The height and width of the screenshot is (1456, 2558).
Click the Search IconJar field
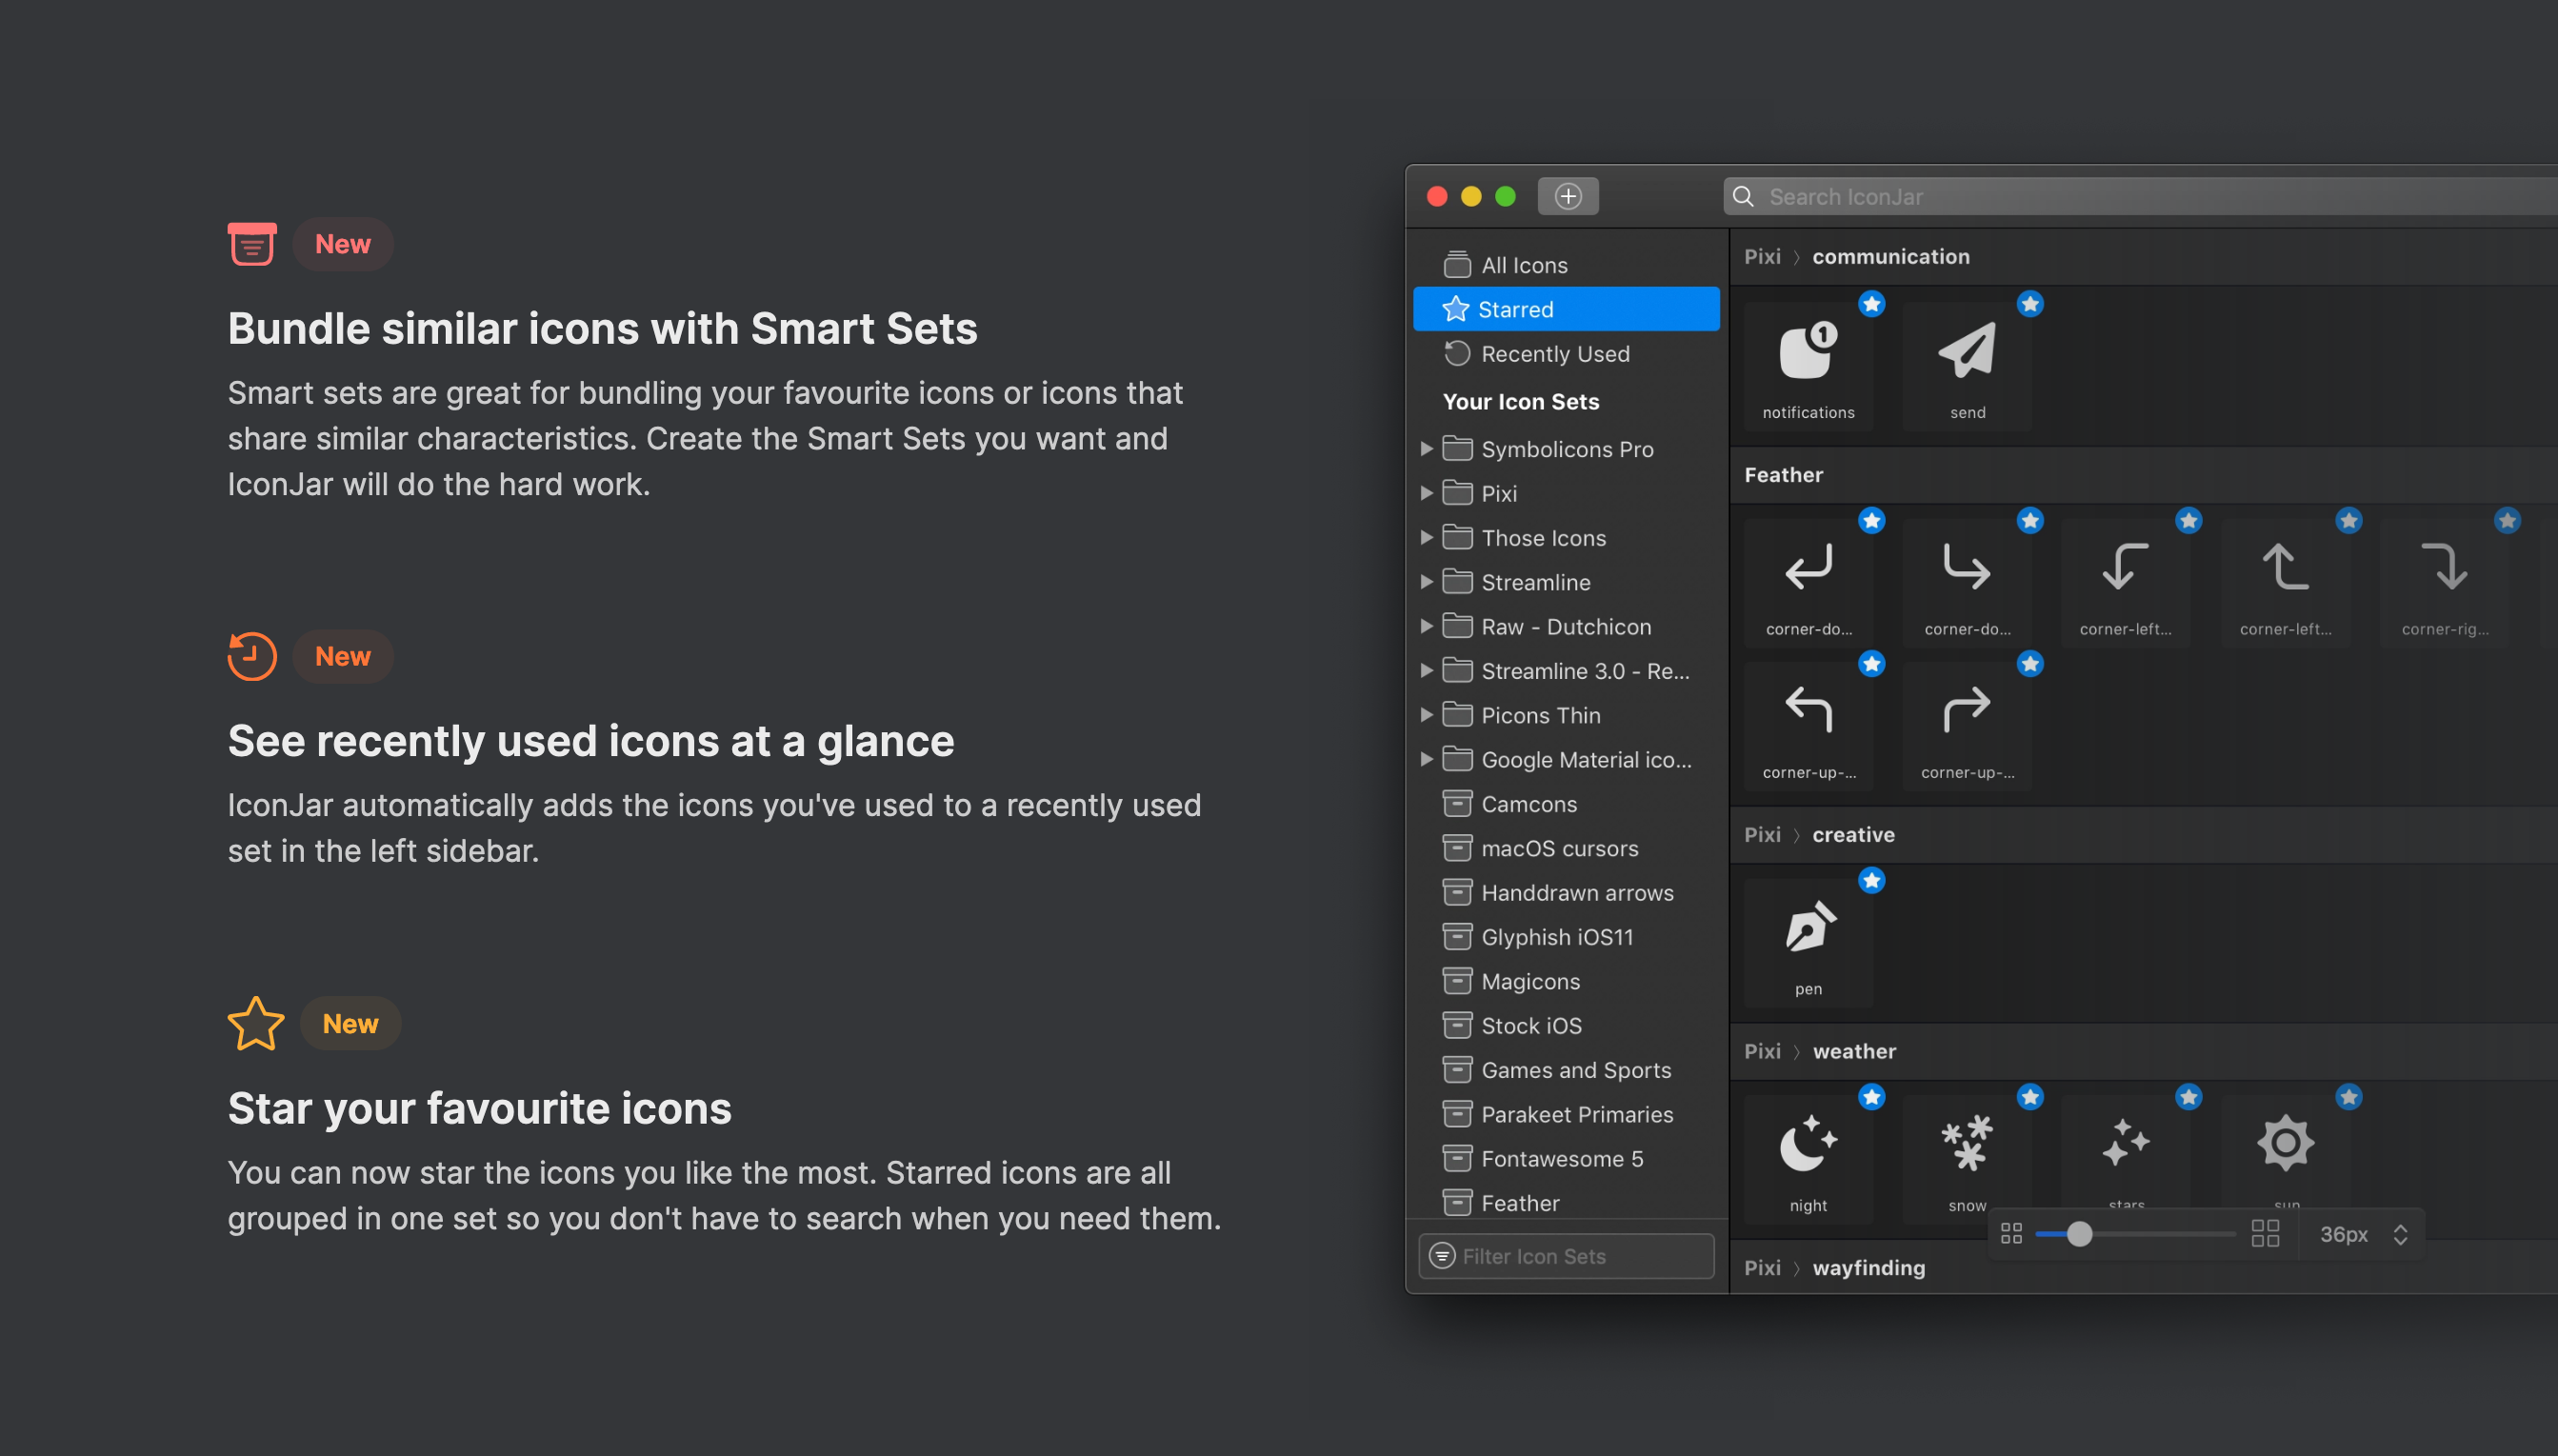[2140, 196]
